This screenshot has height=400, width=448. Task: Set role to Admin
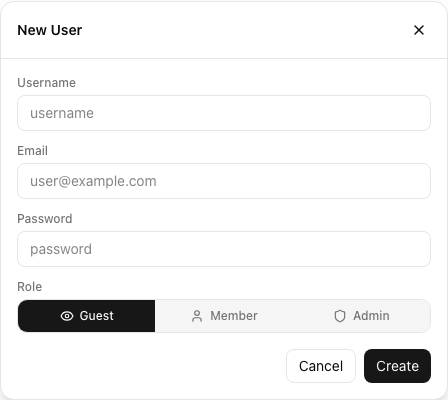click(x=362, y=316)
